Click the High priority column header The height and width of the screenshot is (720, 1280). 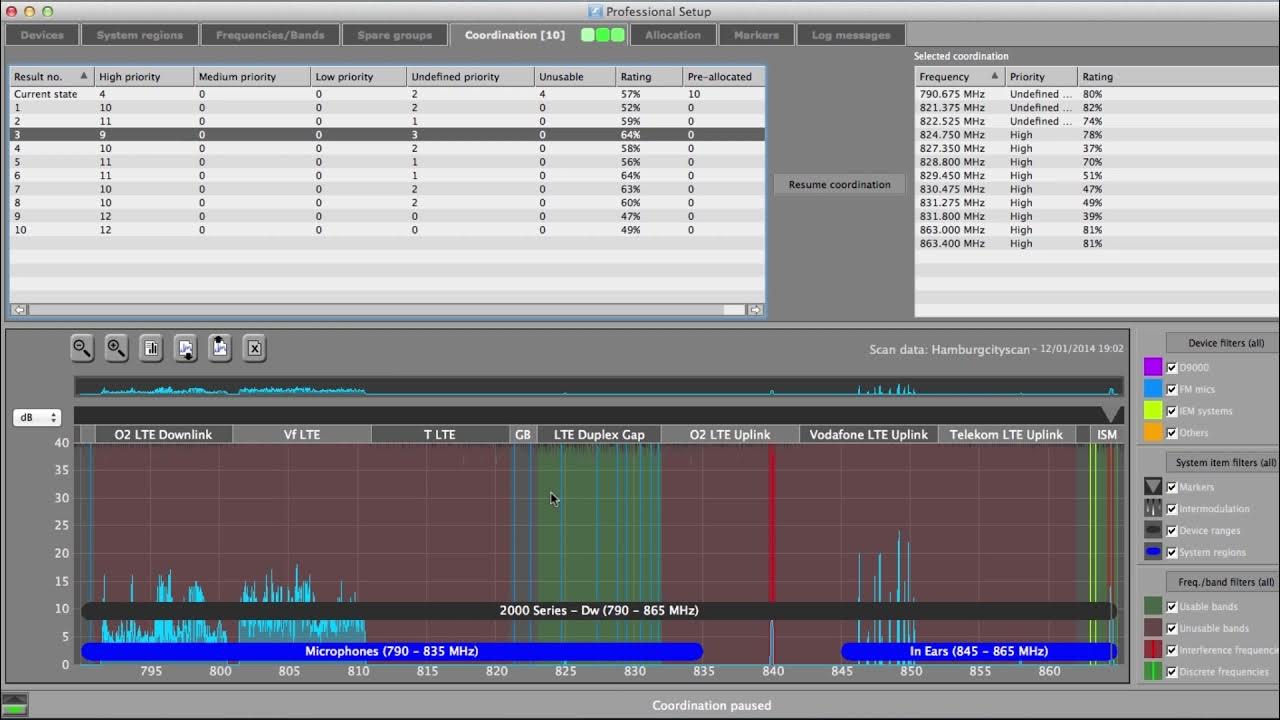click(144, 76)
